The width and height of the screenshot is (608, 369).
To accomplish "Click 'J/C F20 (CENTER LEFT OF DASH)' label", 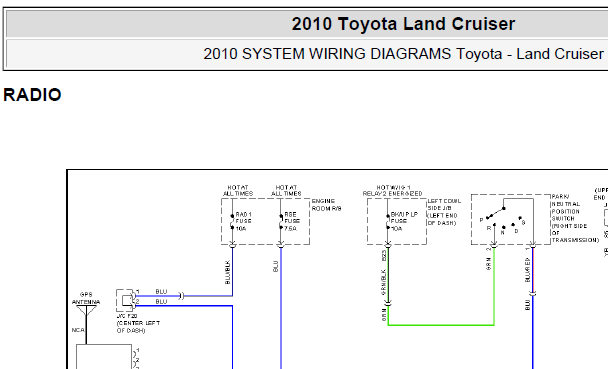I will (x=138, y=323).
